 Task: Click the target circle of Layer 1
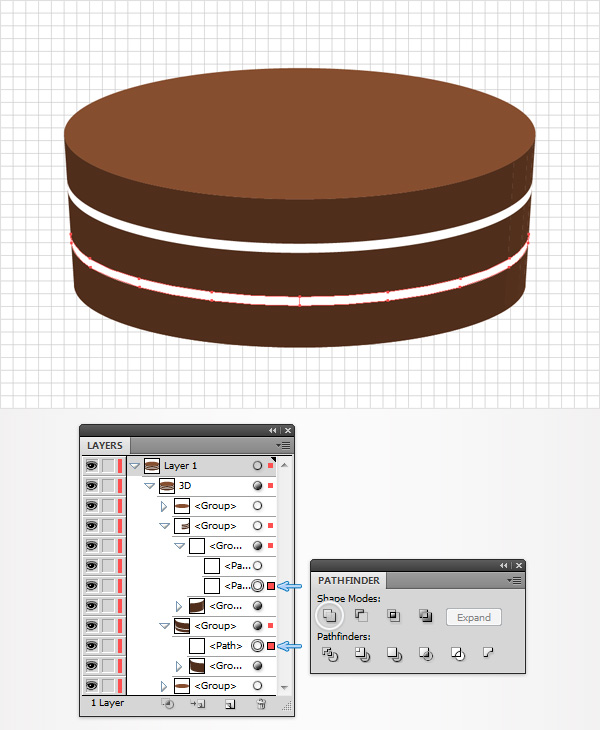(x=257, y=466)
